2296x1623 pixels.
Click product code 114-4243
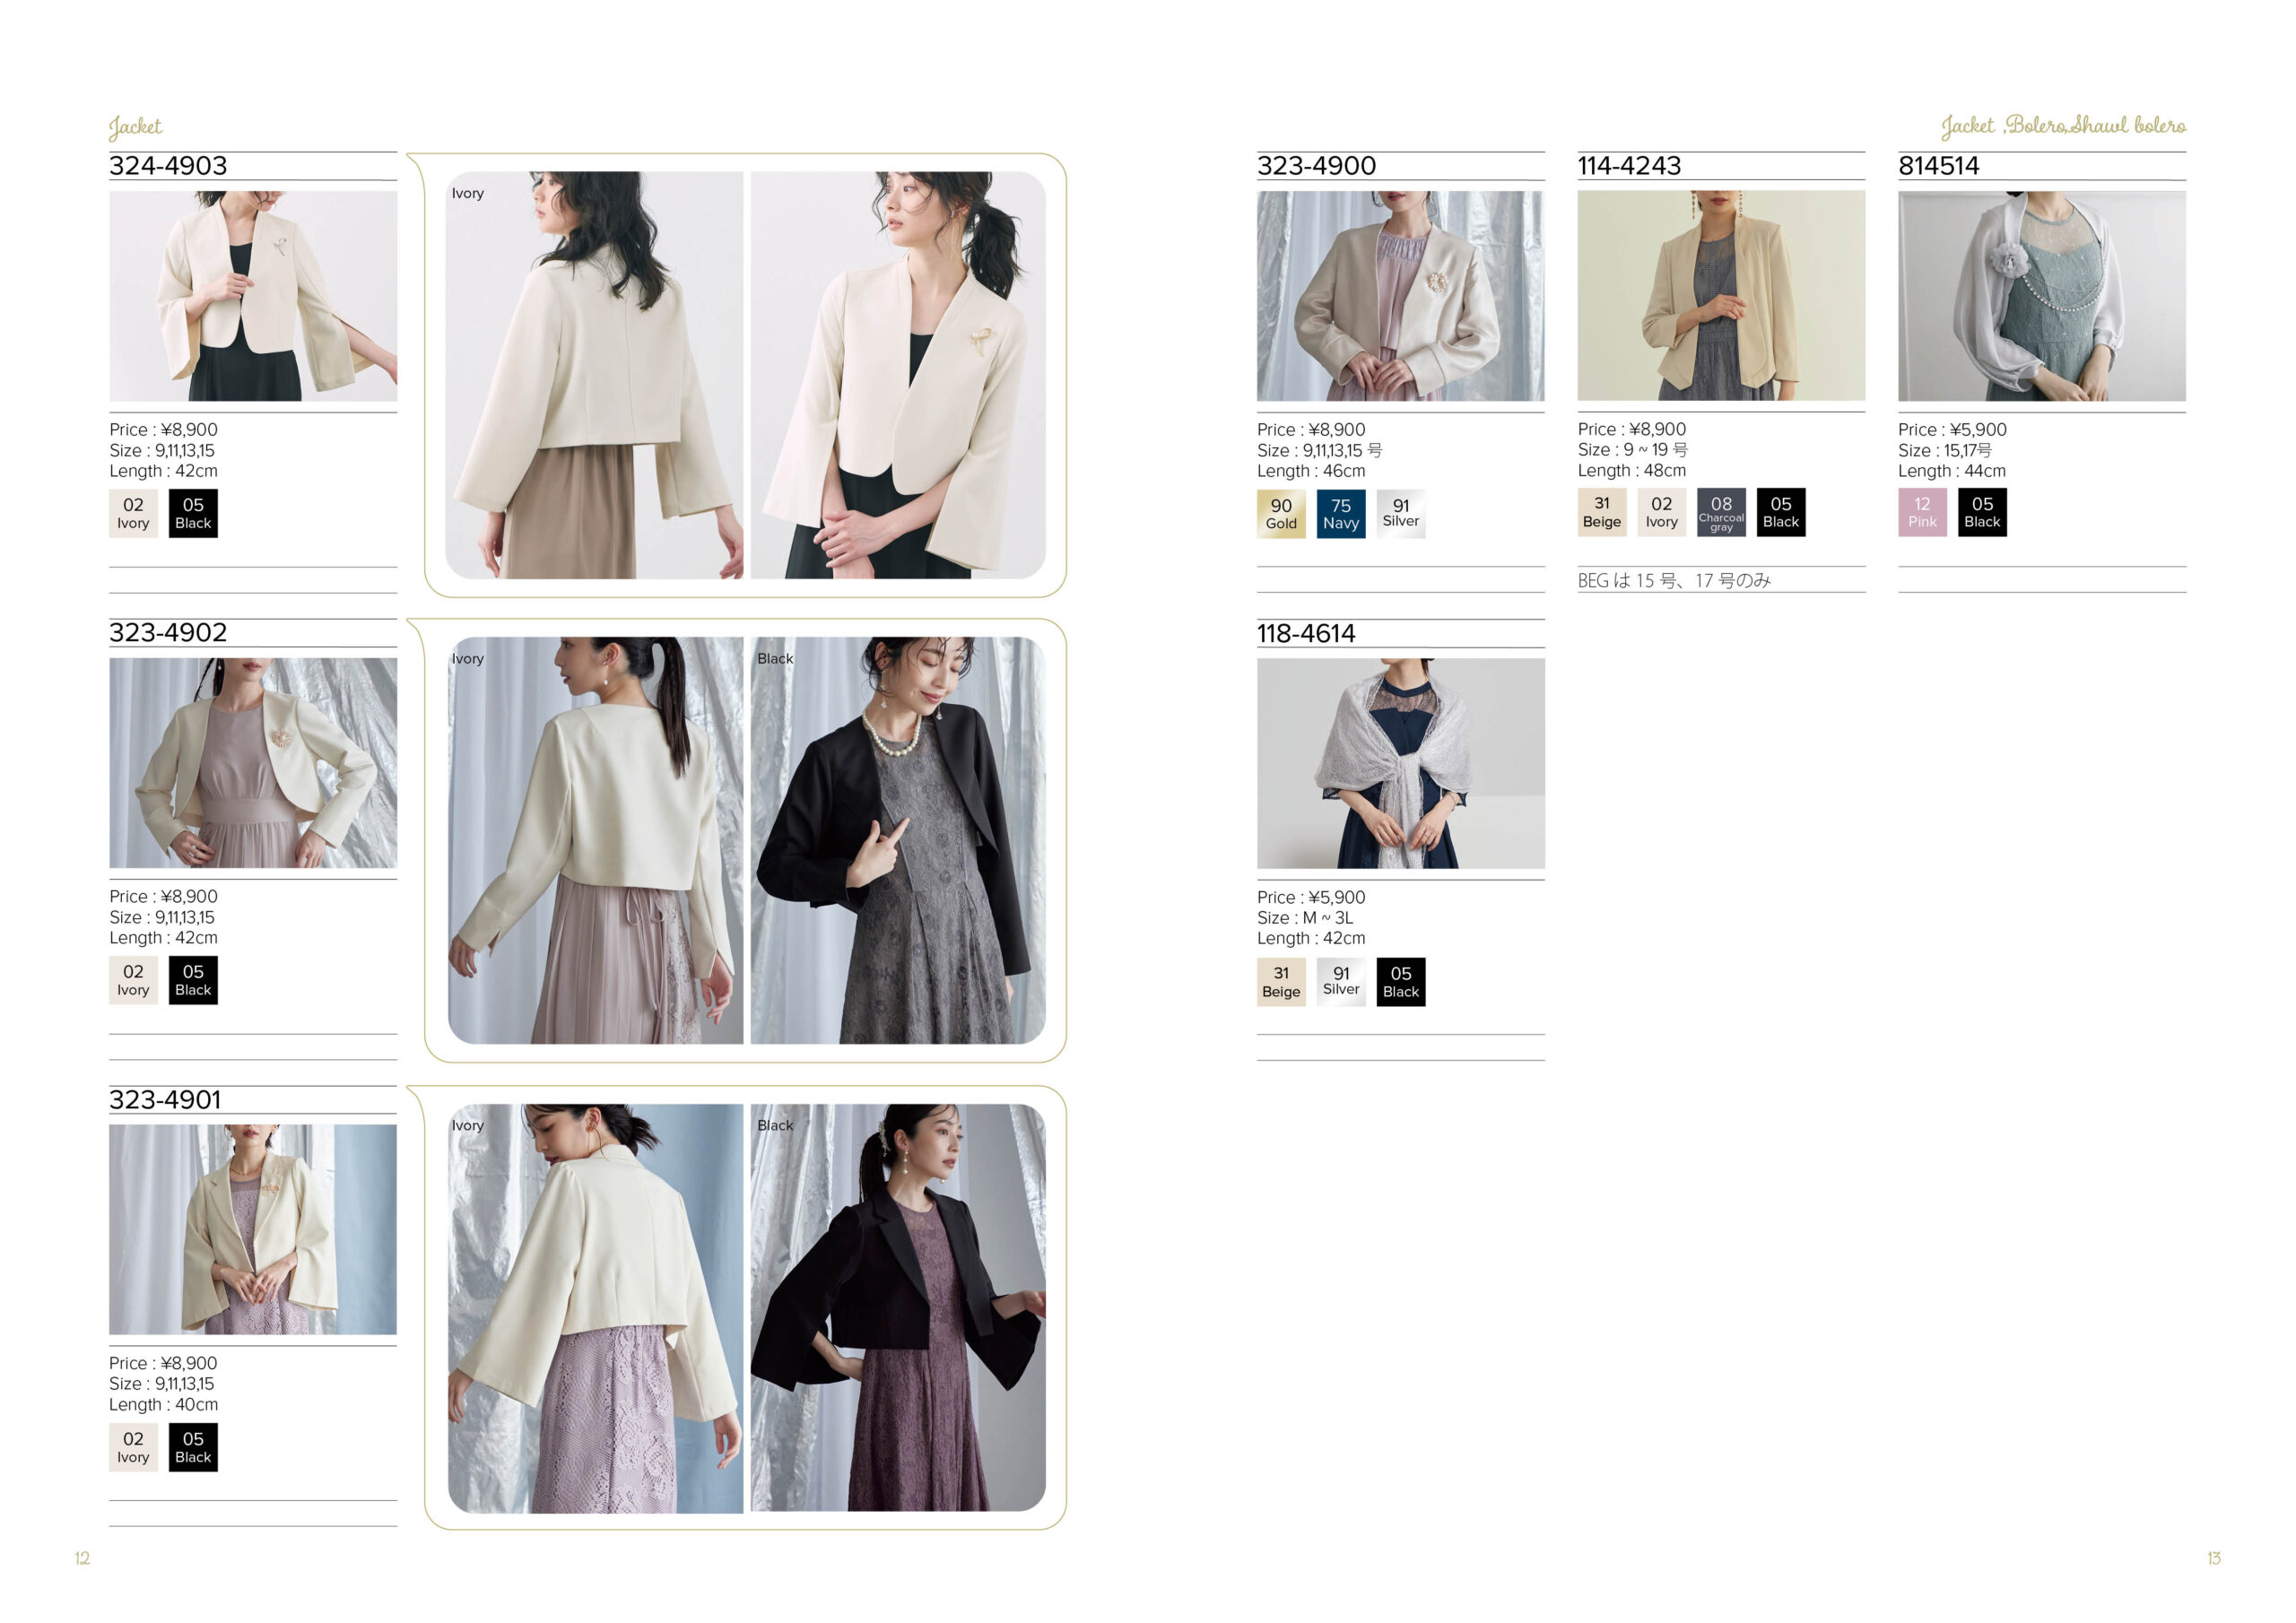(x=1629, y=166)
